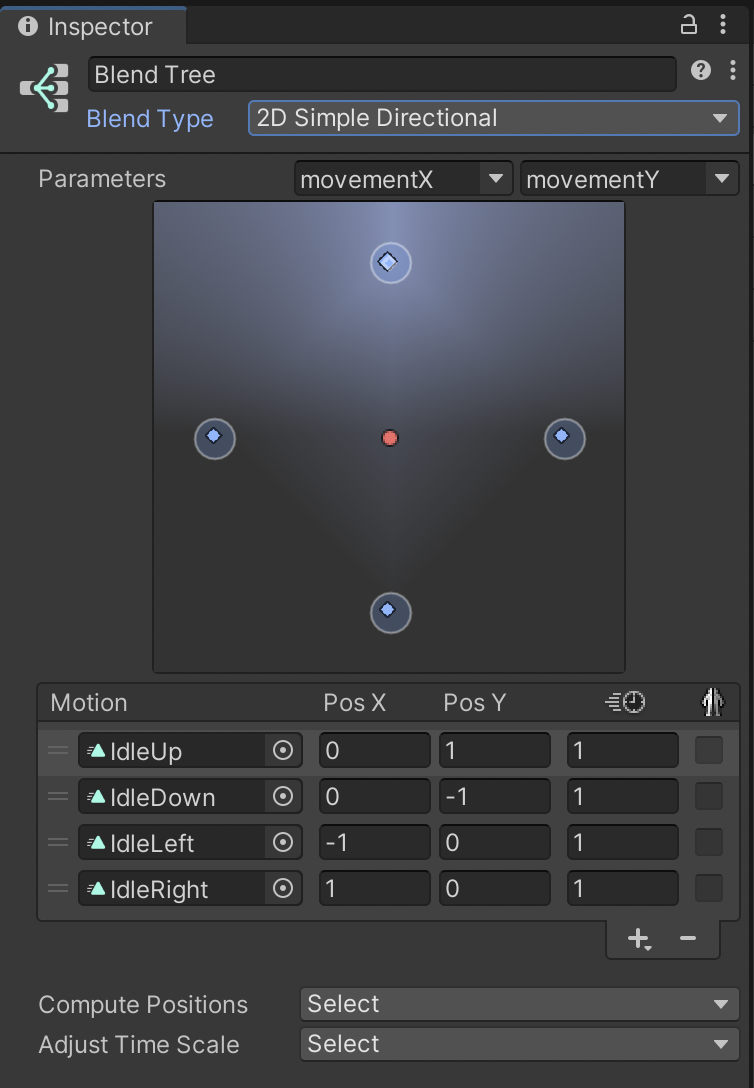
Task: Click object picker next to IdleDown motion
Action: point(283,797)
